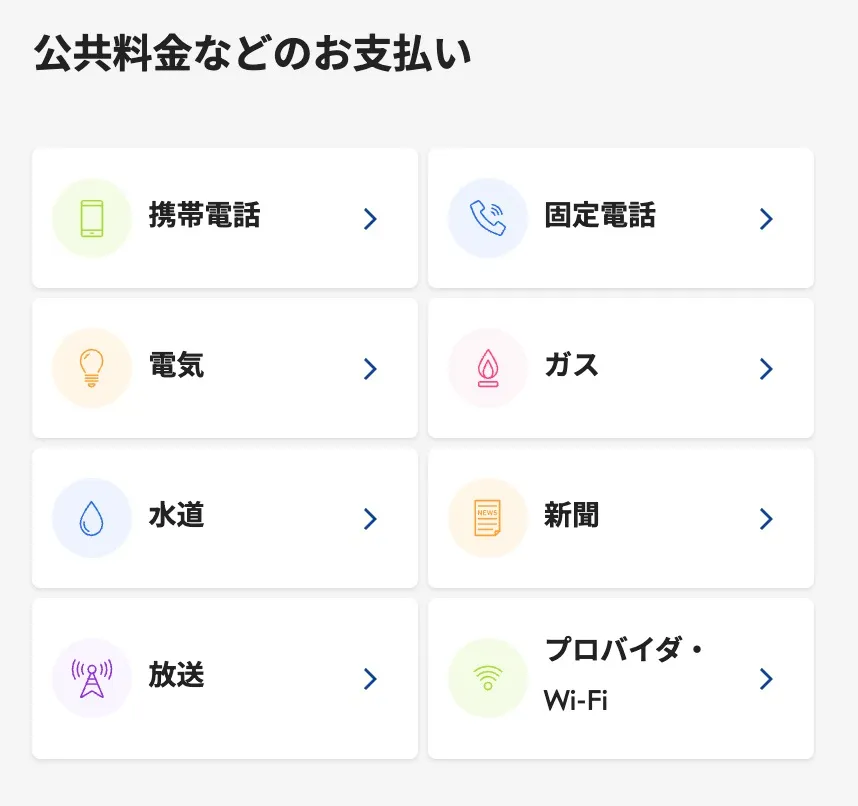Choose the 水道 text label
The width and height of the screenshot is (858, 806).
click(177, 515)
